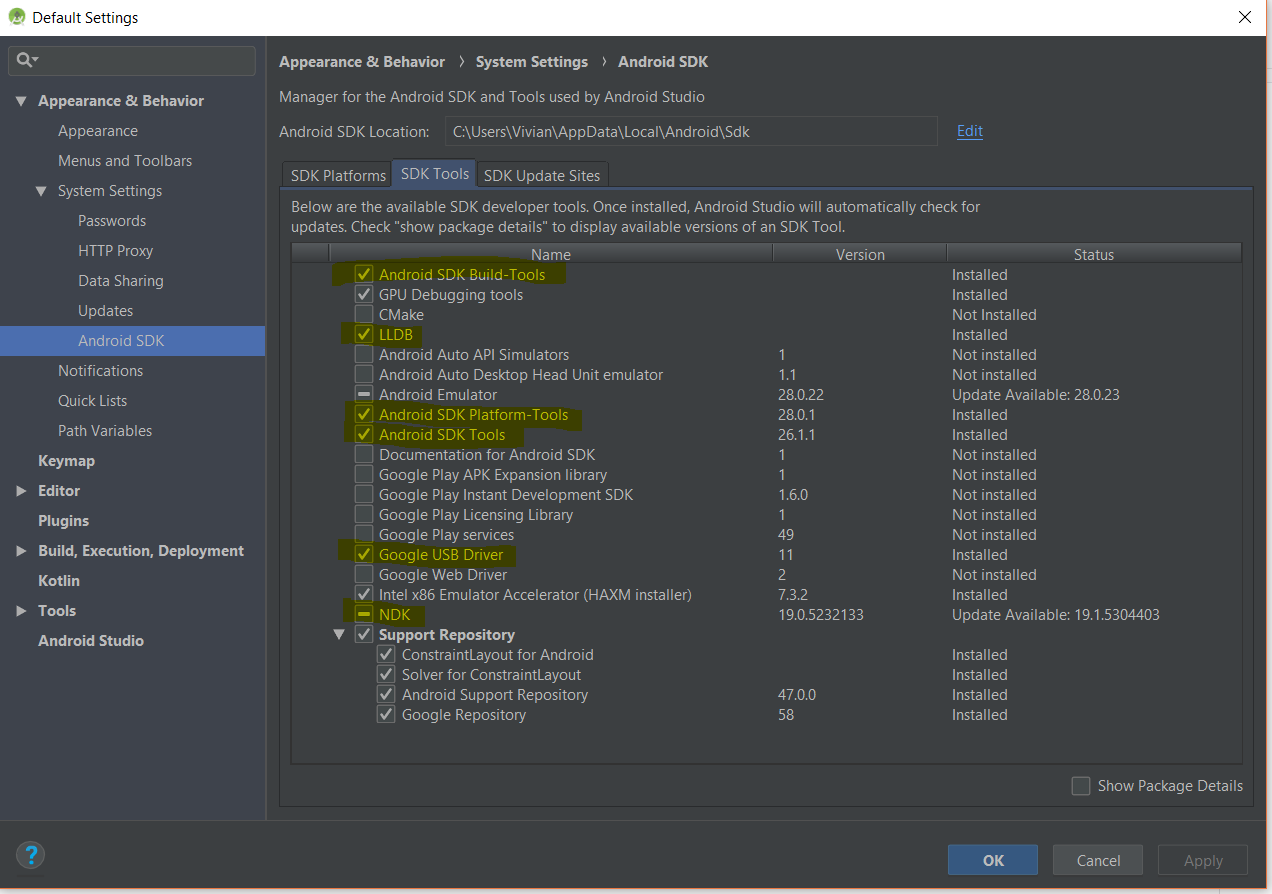Uncheck Intel x86 Emulator Accelerator checkbox
This screenshot has height=894, width=1272.
click(364, 594)
